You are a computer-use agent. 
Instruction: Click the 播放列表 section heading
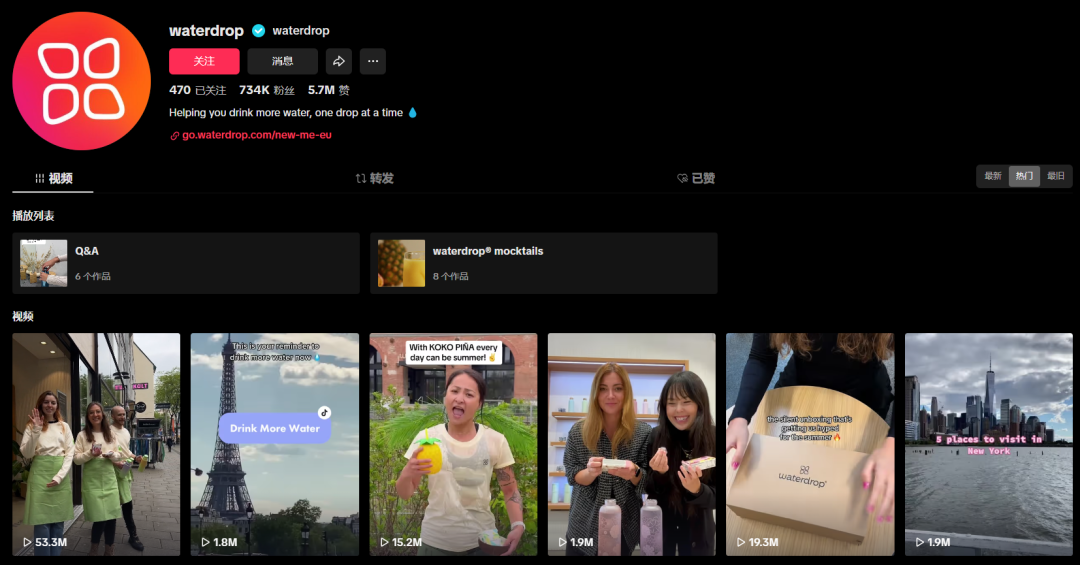coord(33,216)
